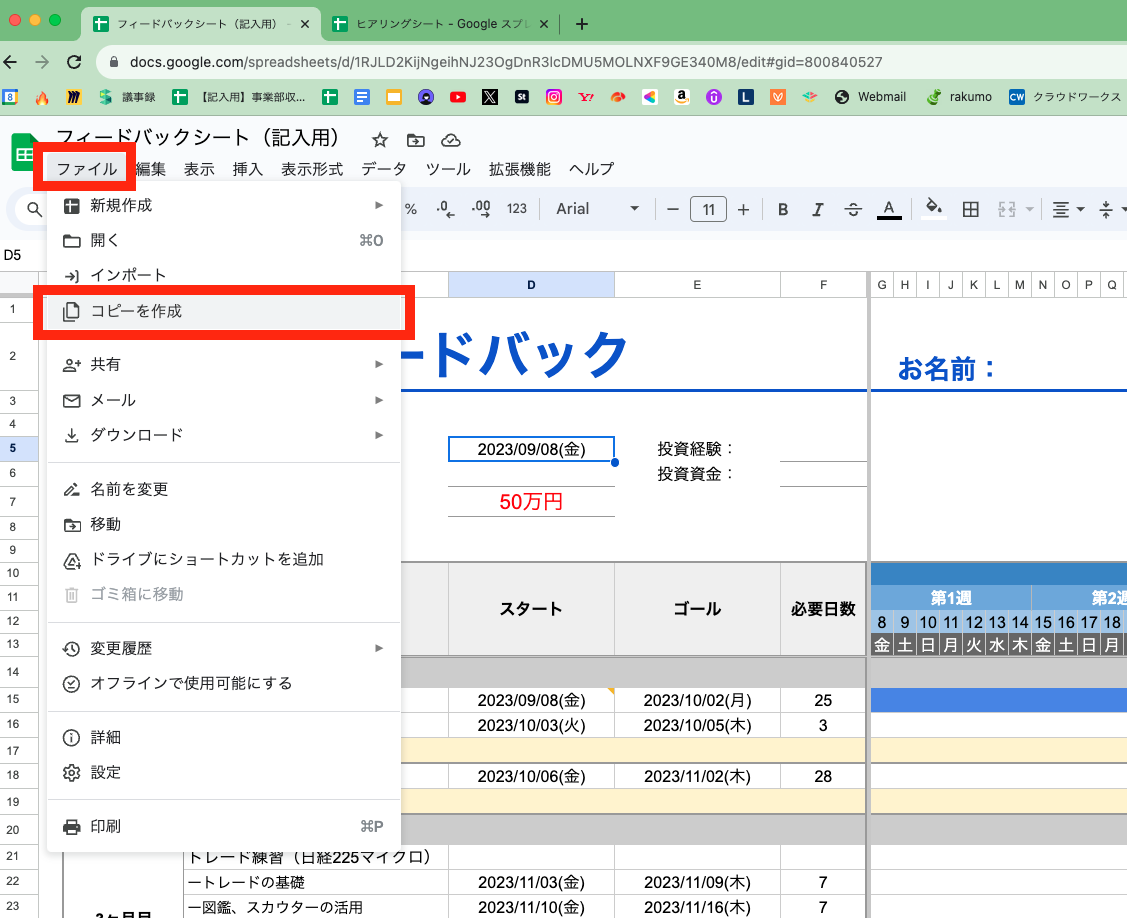Toggle bold formatting in the toolbar
Screen dimensions: 1127x918
783,209
